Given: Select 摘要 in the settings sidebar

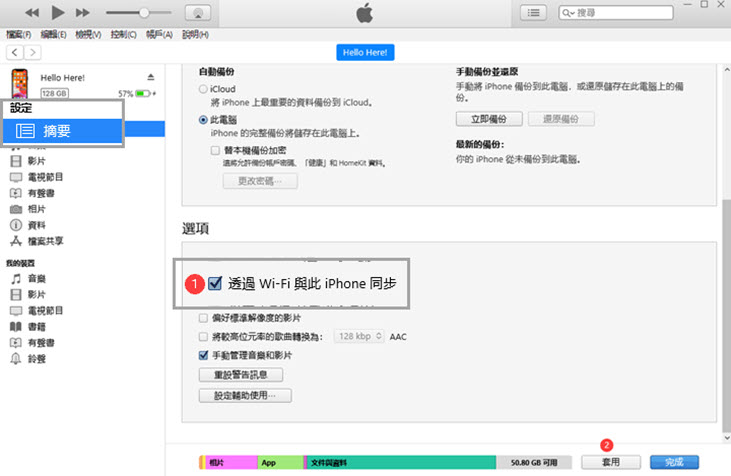Looking at the screenshot, I should [63, 131].
